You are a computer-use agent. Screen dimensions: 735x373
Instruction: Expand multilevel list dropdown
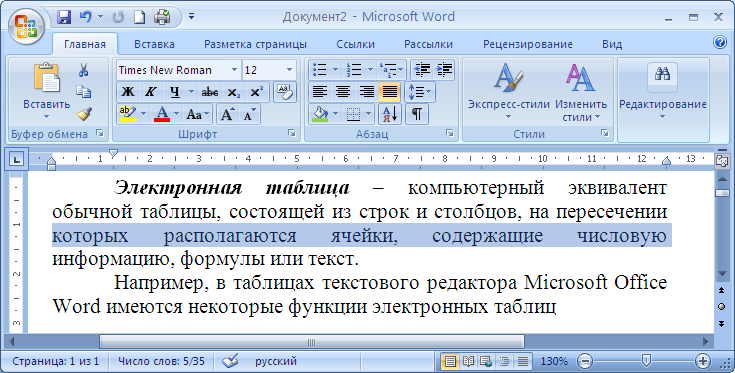[x=401, y=70]
